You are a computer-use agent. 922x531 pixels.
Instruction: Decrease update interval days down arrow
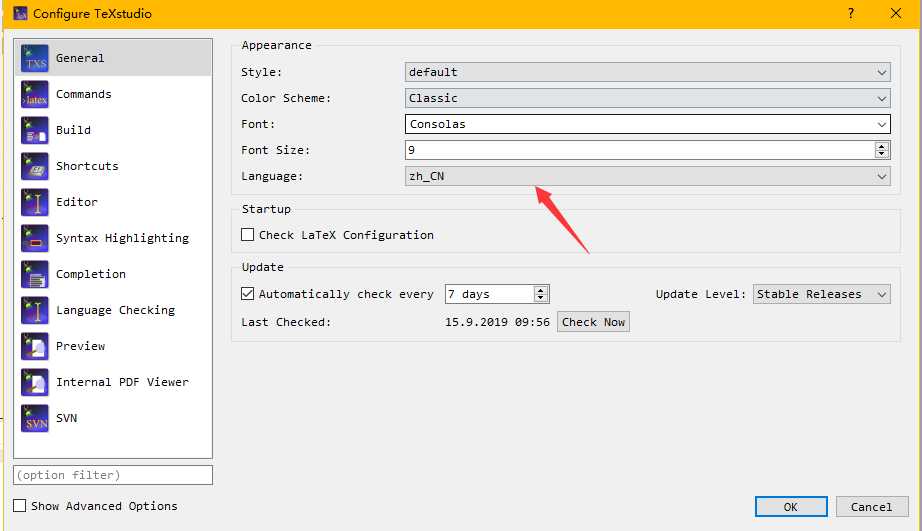541,298
